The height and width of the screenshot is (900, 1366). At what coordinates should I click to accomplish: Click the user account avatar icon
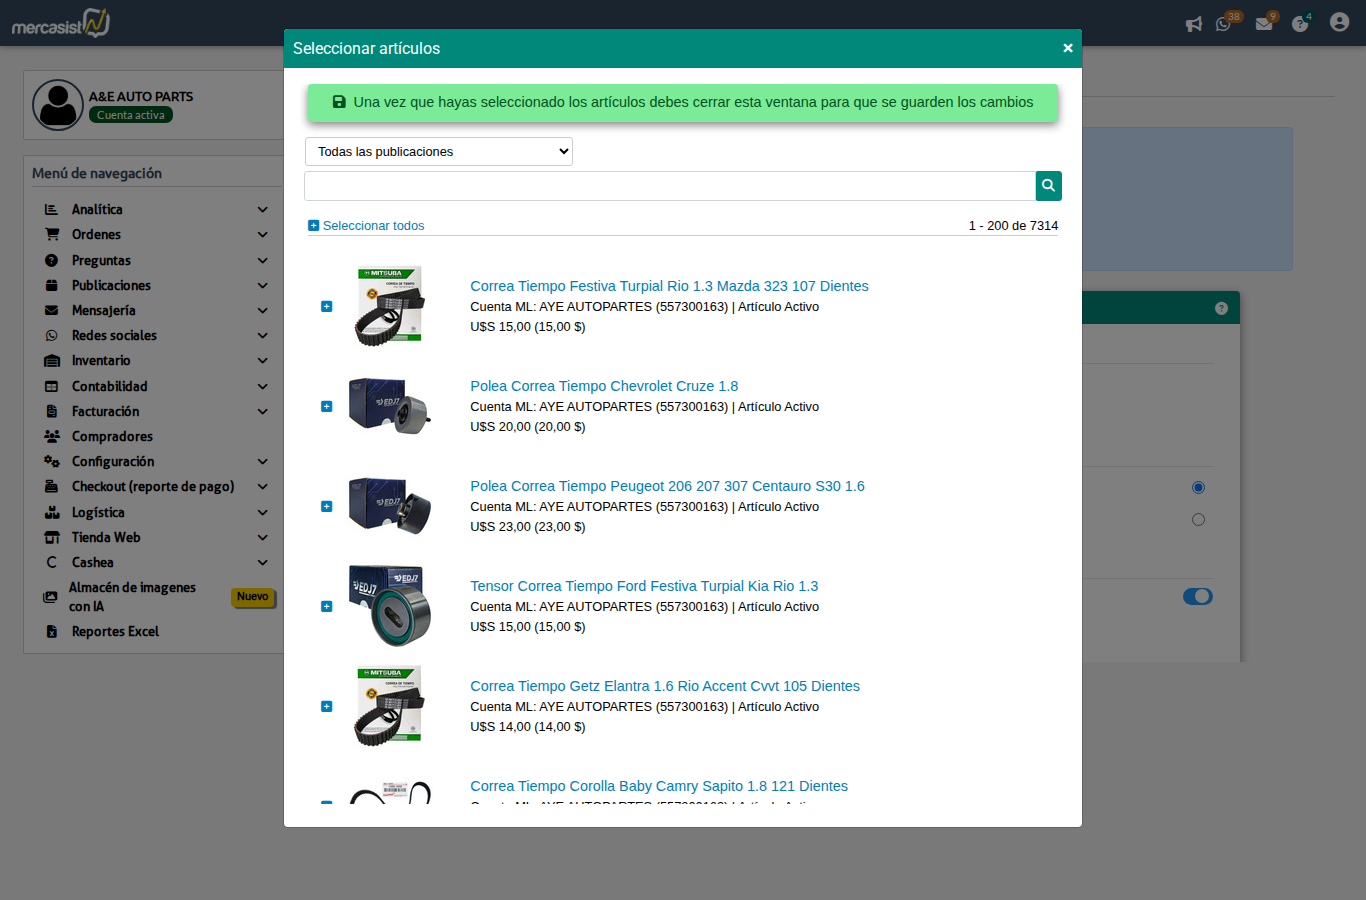pos(1339,22)
